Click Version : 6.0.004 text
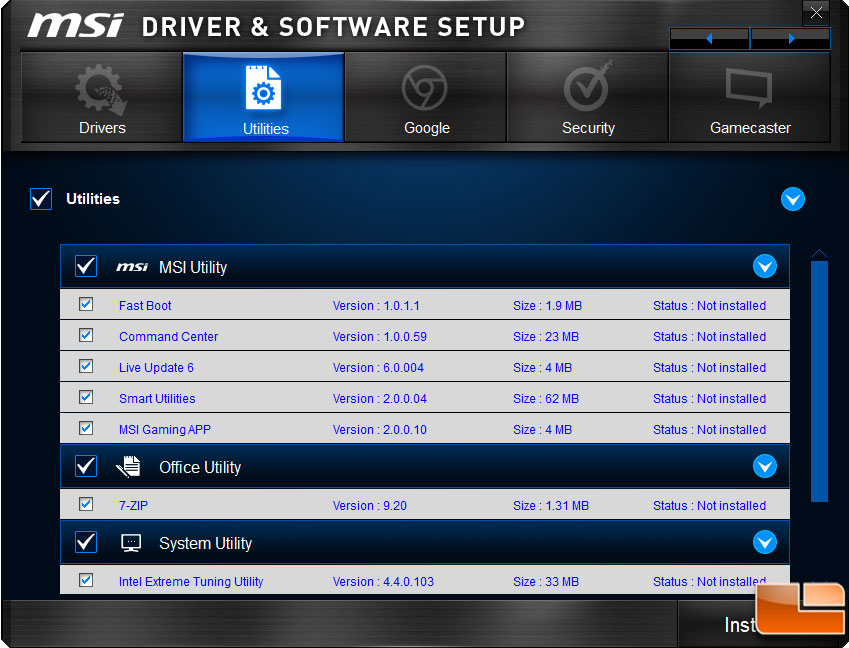The image size is (849, 648). tap(378, 368)
